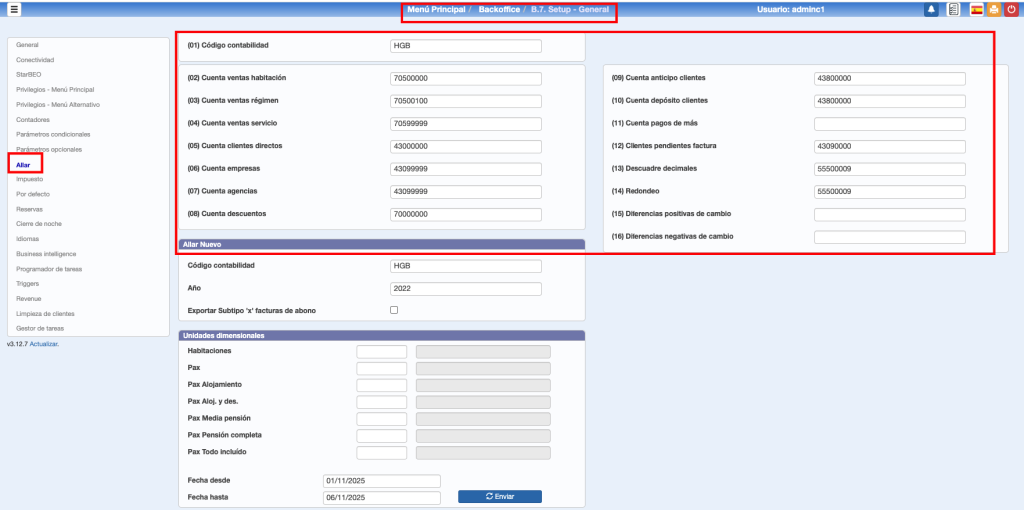1024x510 pixels.
Task: Open Conectividad in the sidebar
Action: (35, 60)
